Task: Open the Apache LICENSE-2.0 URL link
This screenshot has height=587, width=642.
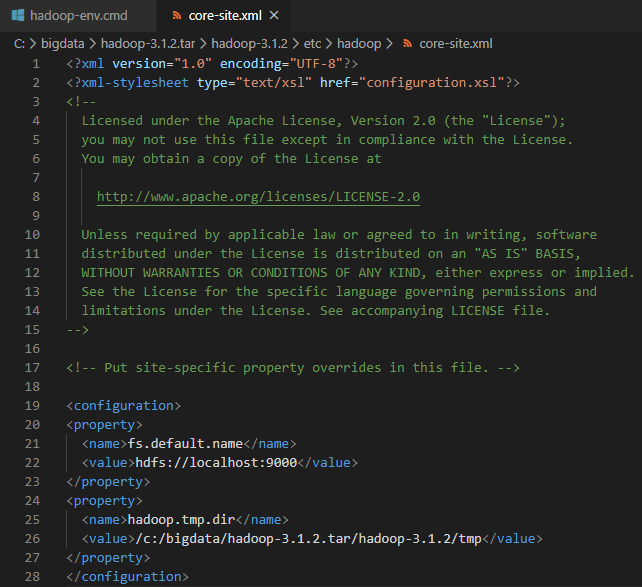Action: click(x=258, y=197)
